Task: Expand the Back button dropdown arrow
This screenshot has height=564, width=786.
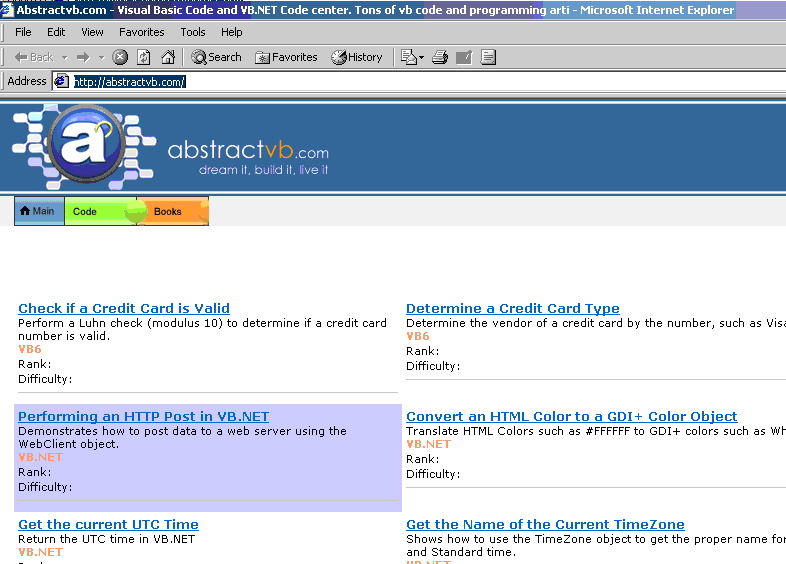Action: coord(65,57)
